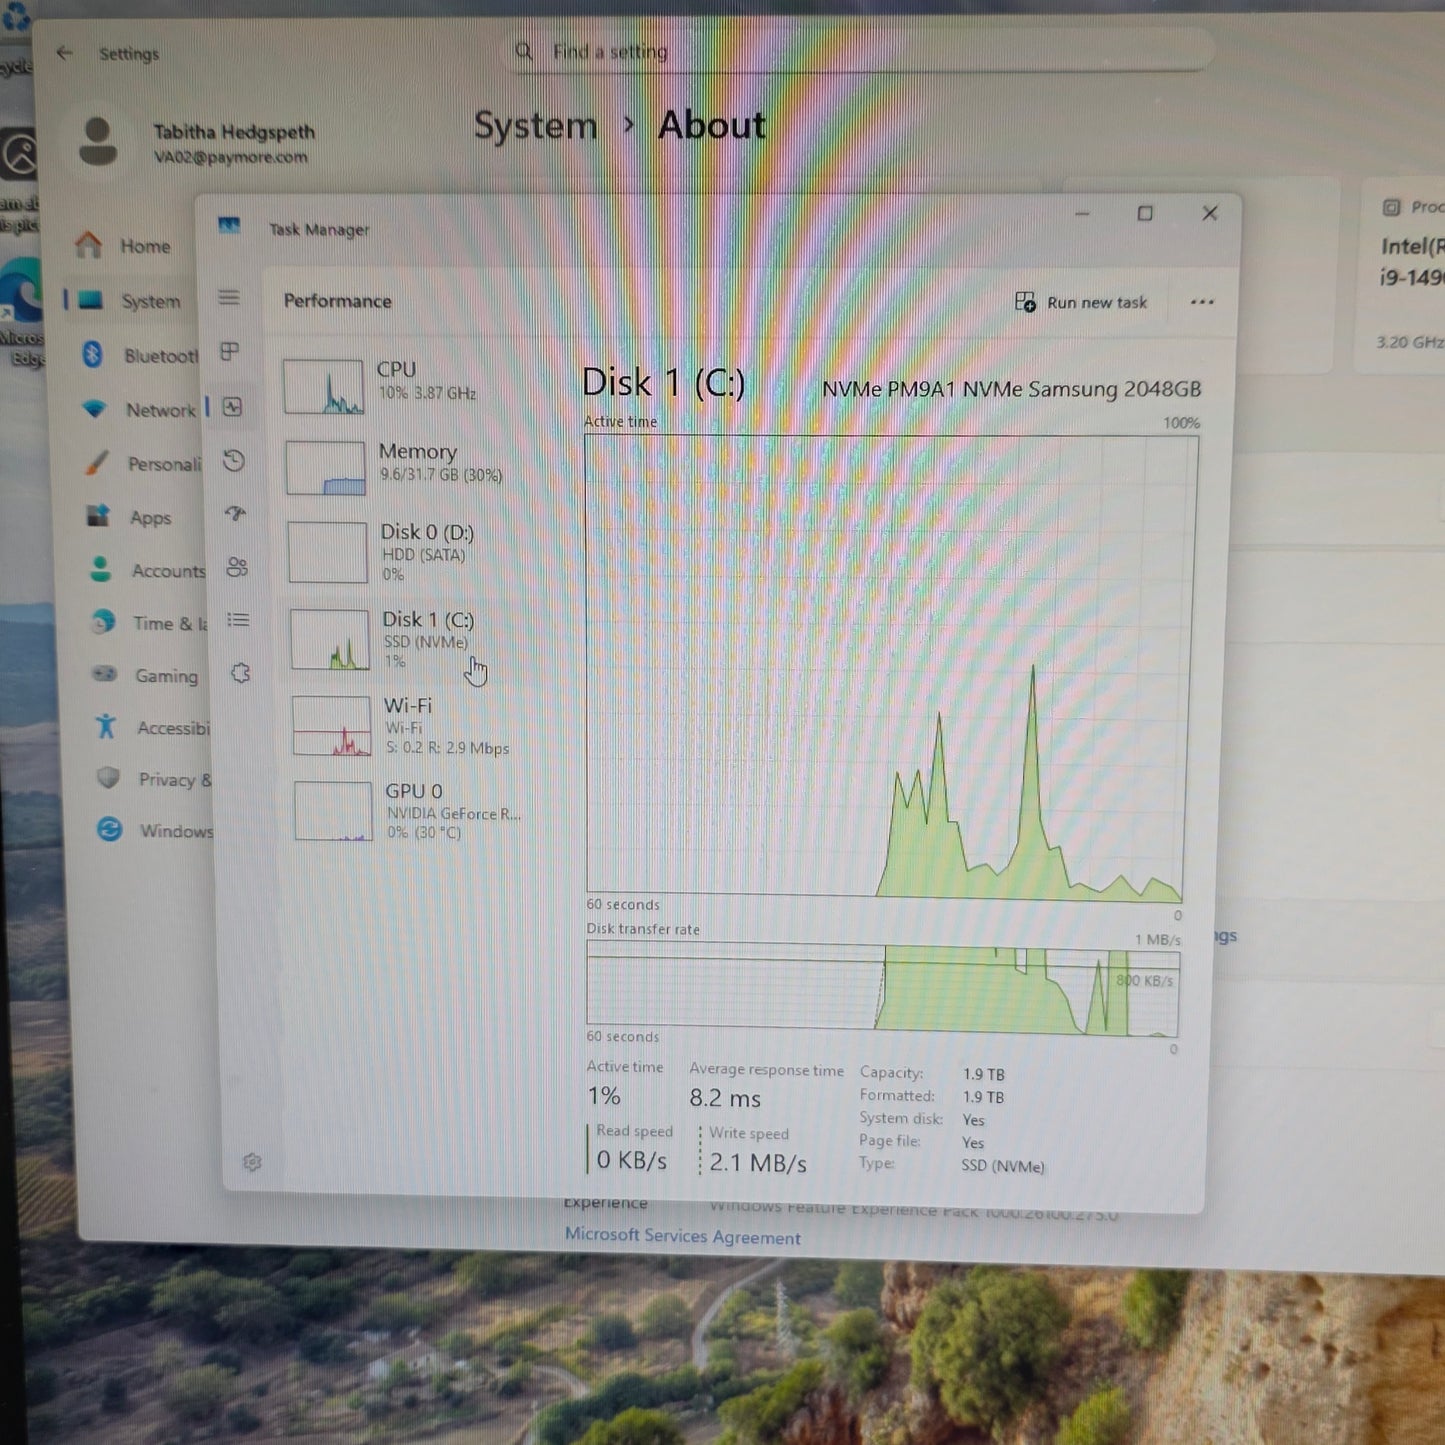This screenshot has width=1445, height=1445.
Task: Open the Microsoft Services Agreement link
Action: [x=683, y=1237]
